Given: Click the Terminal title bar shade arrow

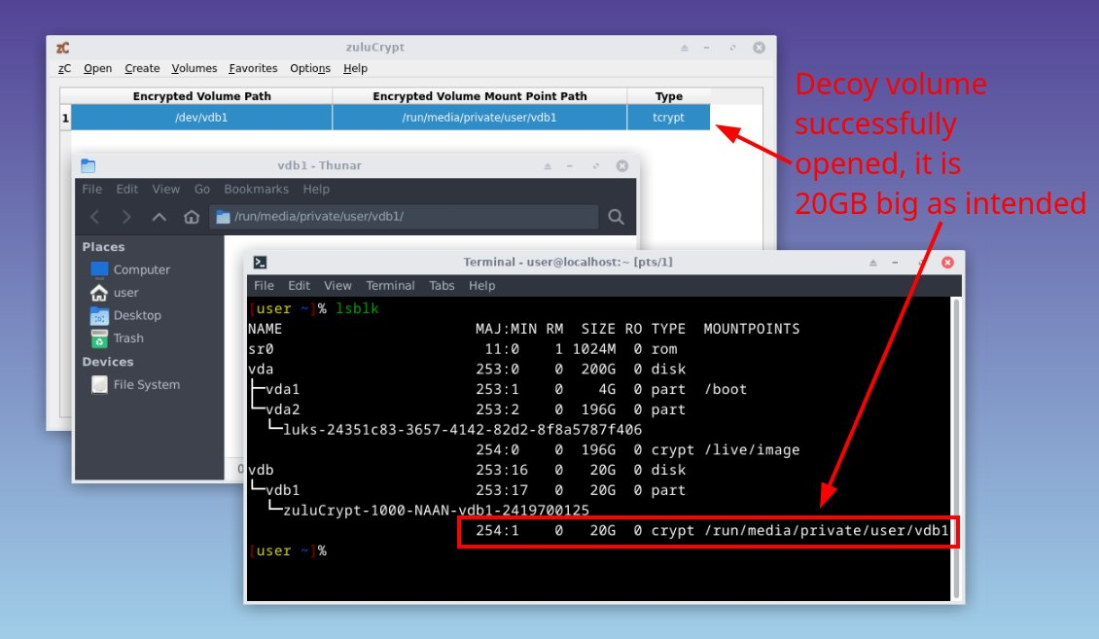Looking at the screenshot, I should (873, 262).
